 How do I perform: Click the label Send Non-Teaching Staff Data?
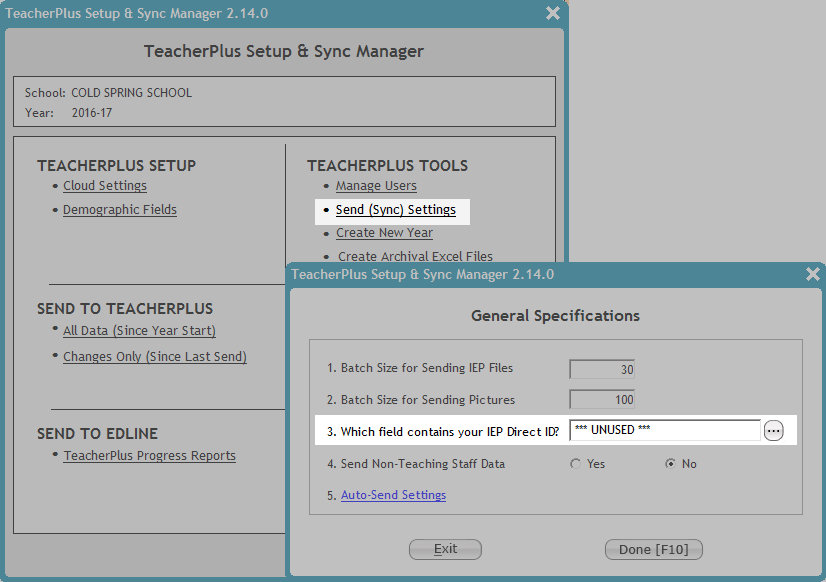422,464
